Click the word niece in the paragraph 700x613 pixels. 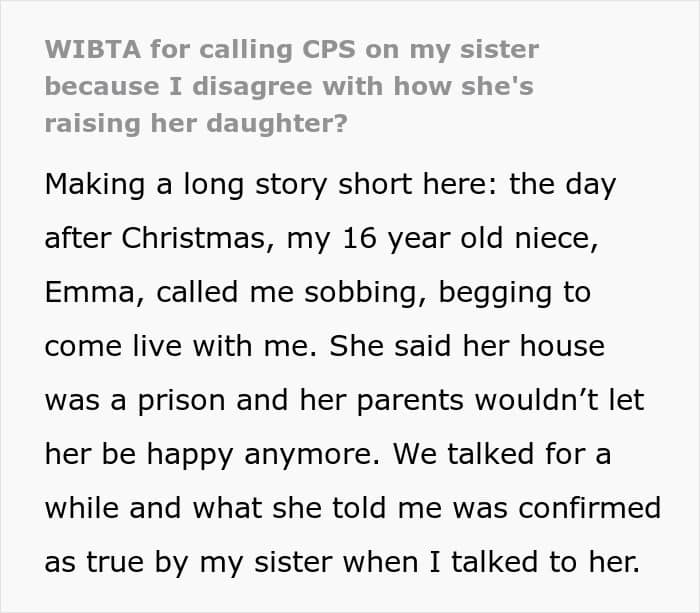[553, 238]
